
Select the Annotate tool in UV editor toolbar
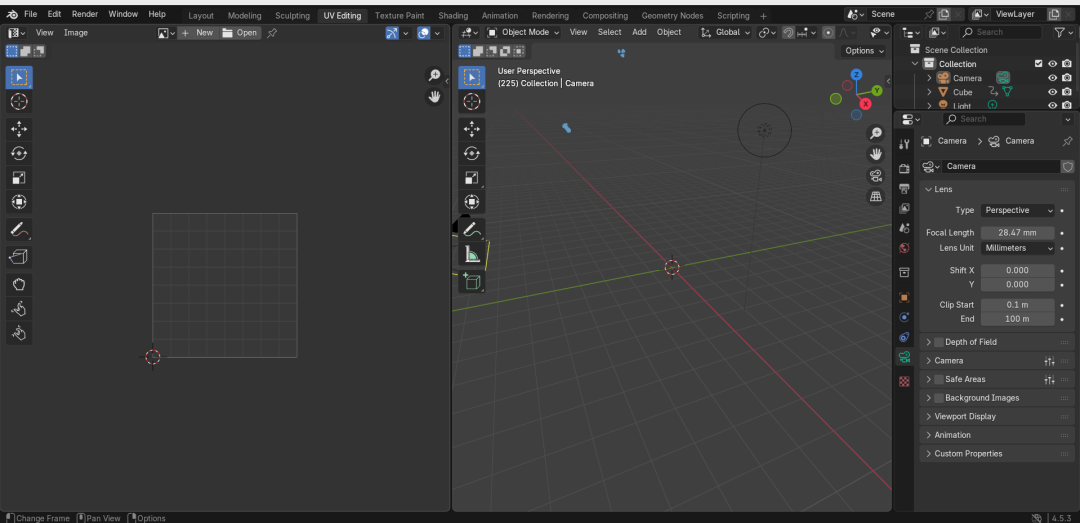point(19,229)
